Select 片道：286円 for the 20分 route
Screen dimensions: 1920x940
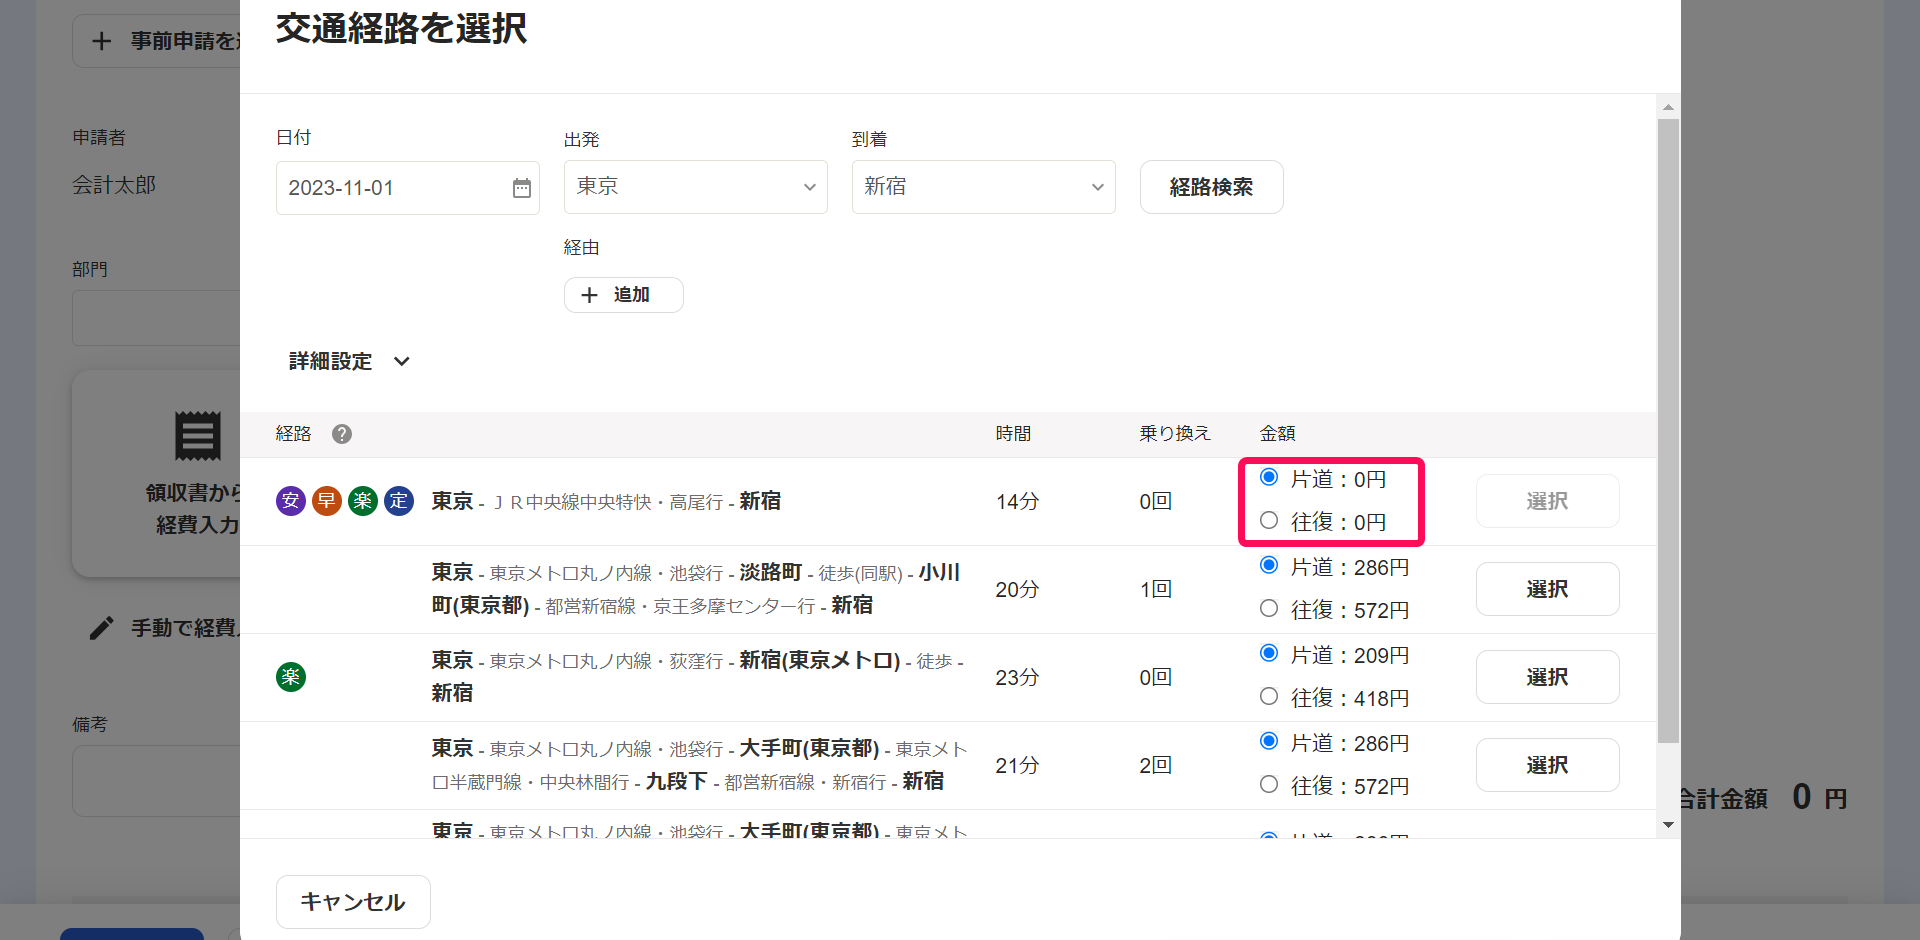click(1269, 566)
